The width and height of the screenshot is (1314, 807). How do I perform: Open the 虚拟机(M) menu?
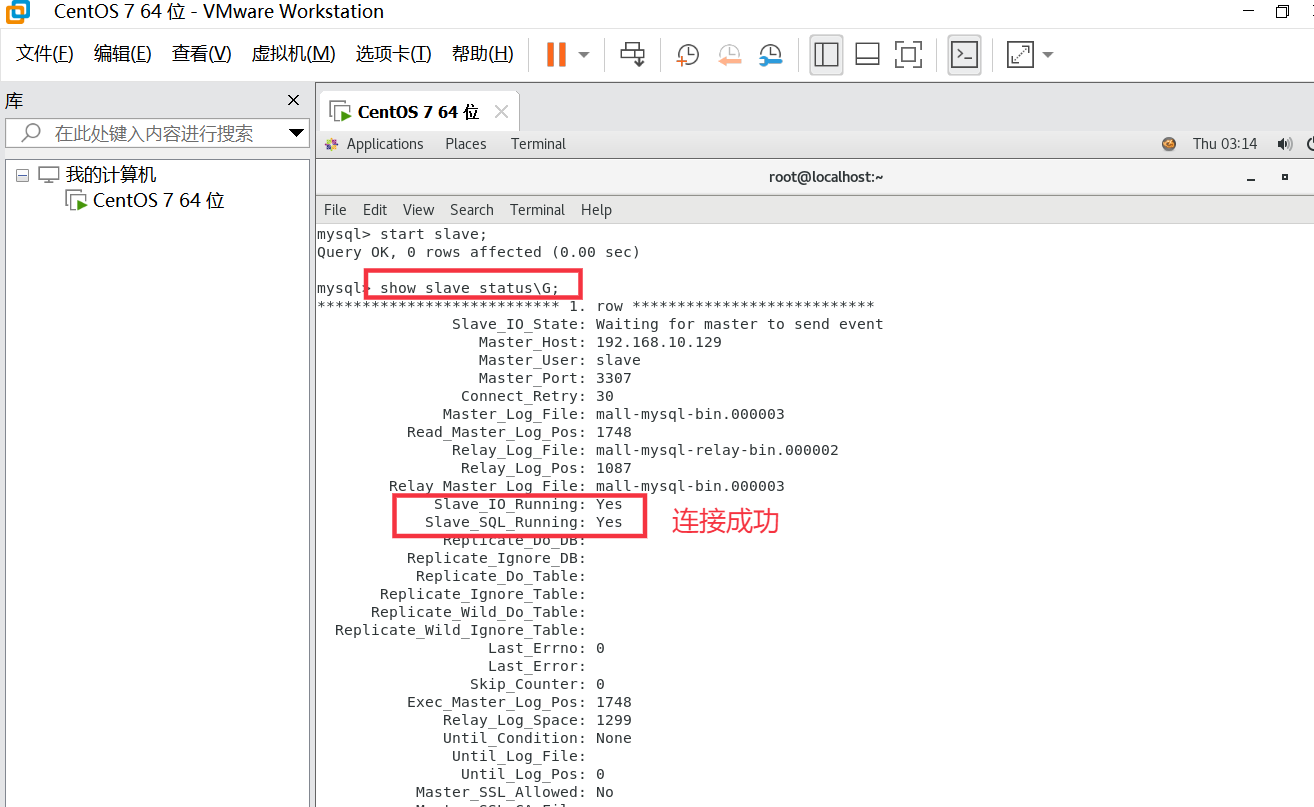292,53
